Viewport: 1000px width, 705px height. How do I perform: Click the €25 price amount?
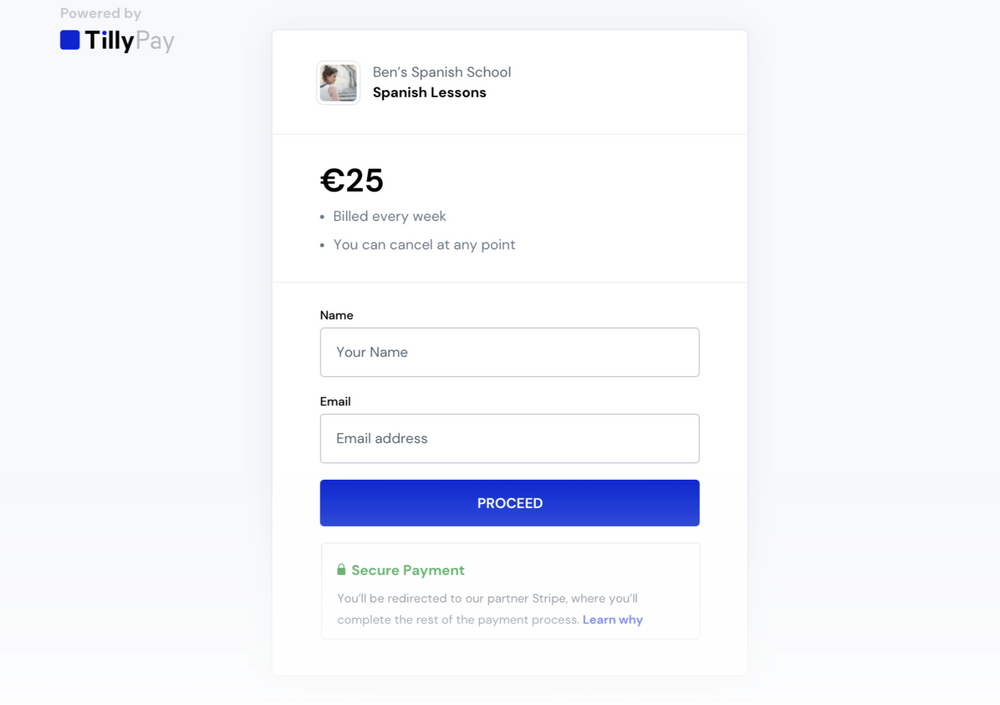tap(351, 180)
